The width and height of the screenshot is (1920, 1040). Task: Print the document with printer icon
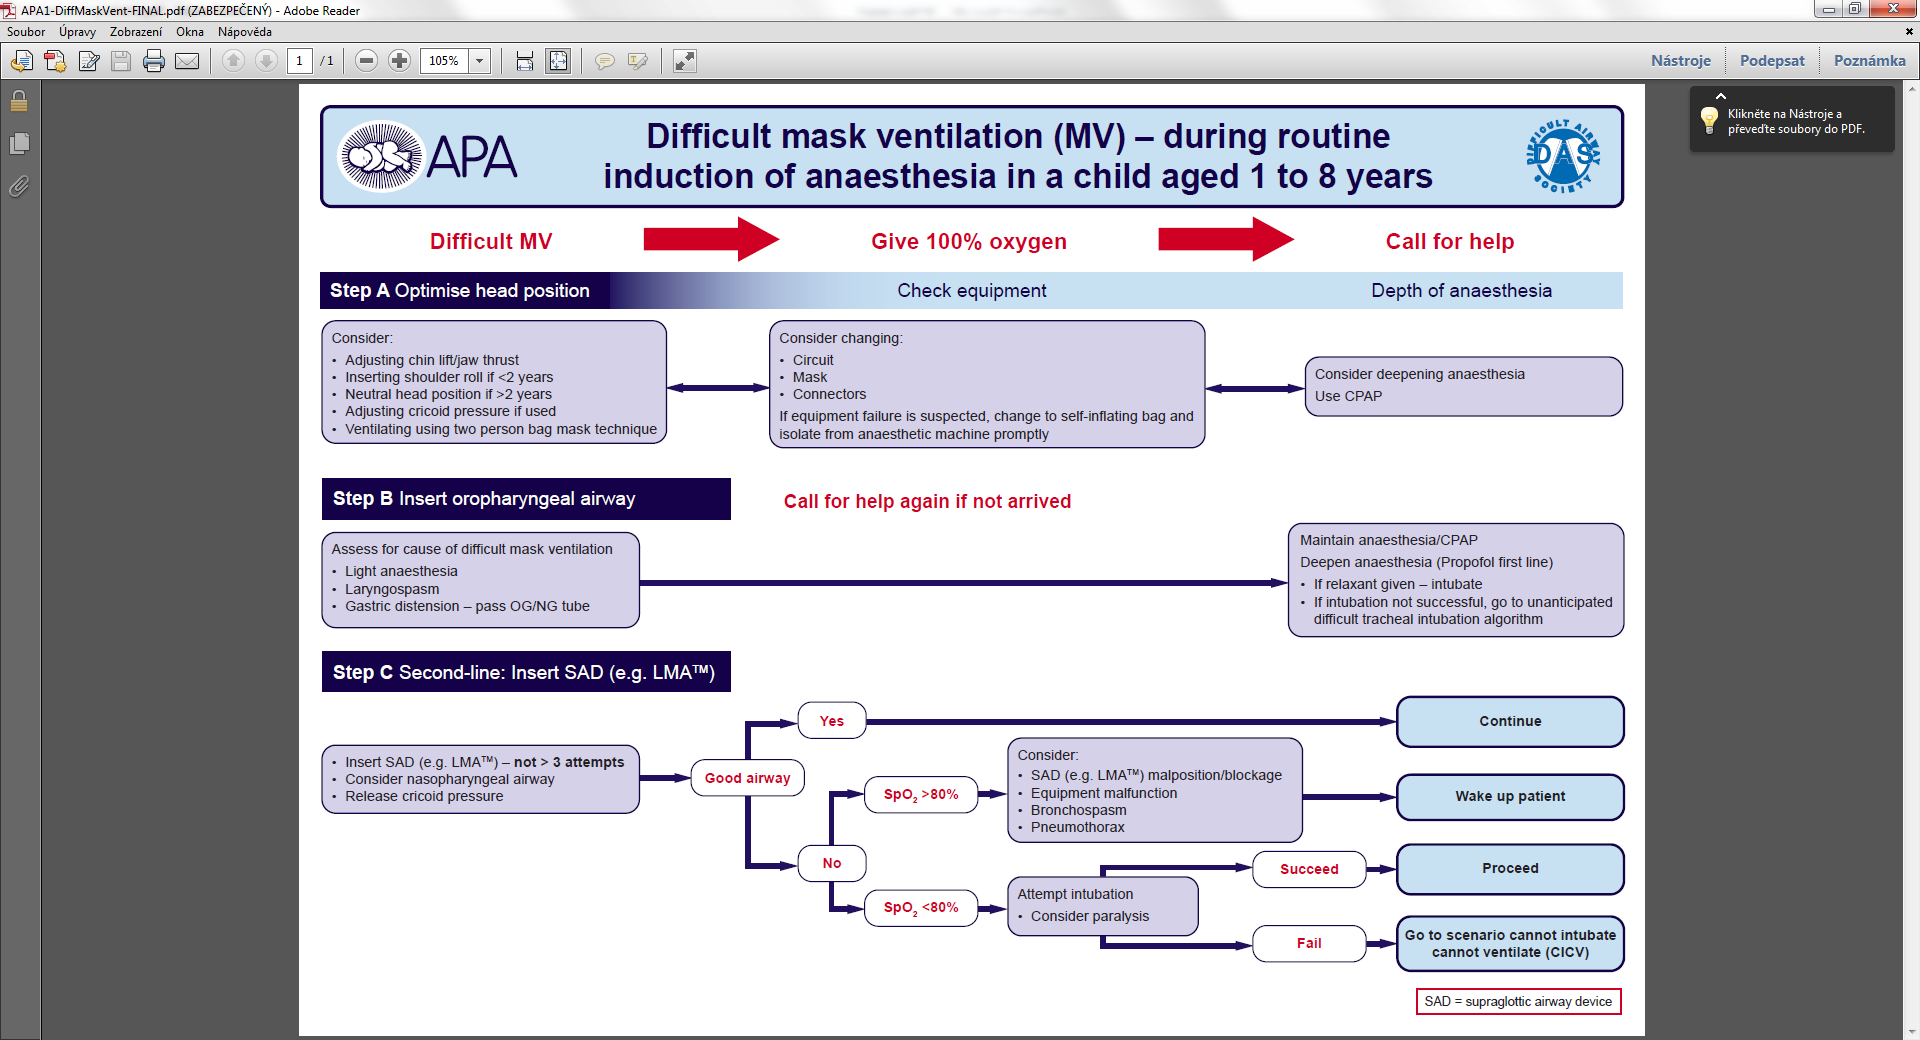[x=154, y=61]
